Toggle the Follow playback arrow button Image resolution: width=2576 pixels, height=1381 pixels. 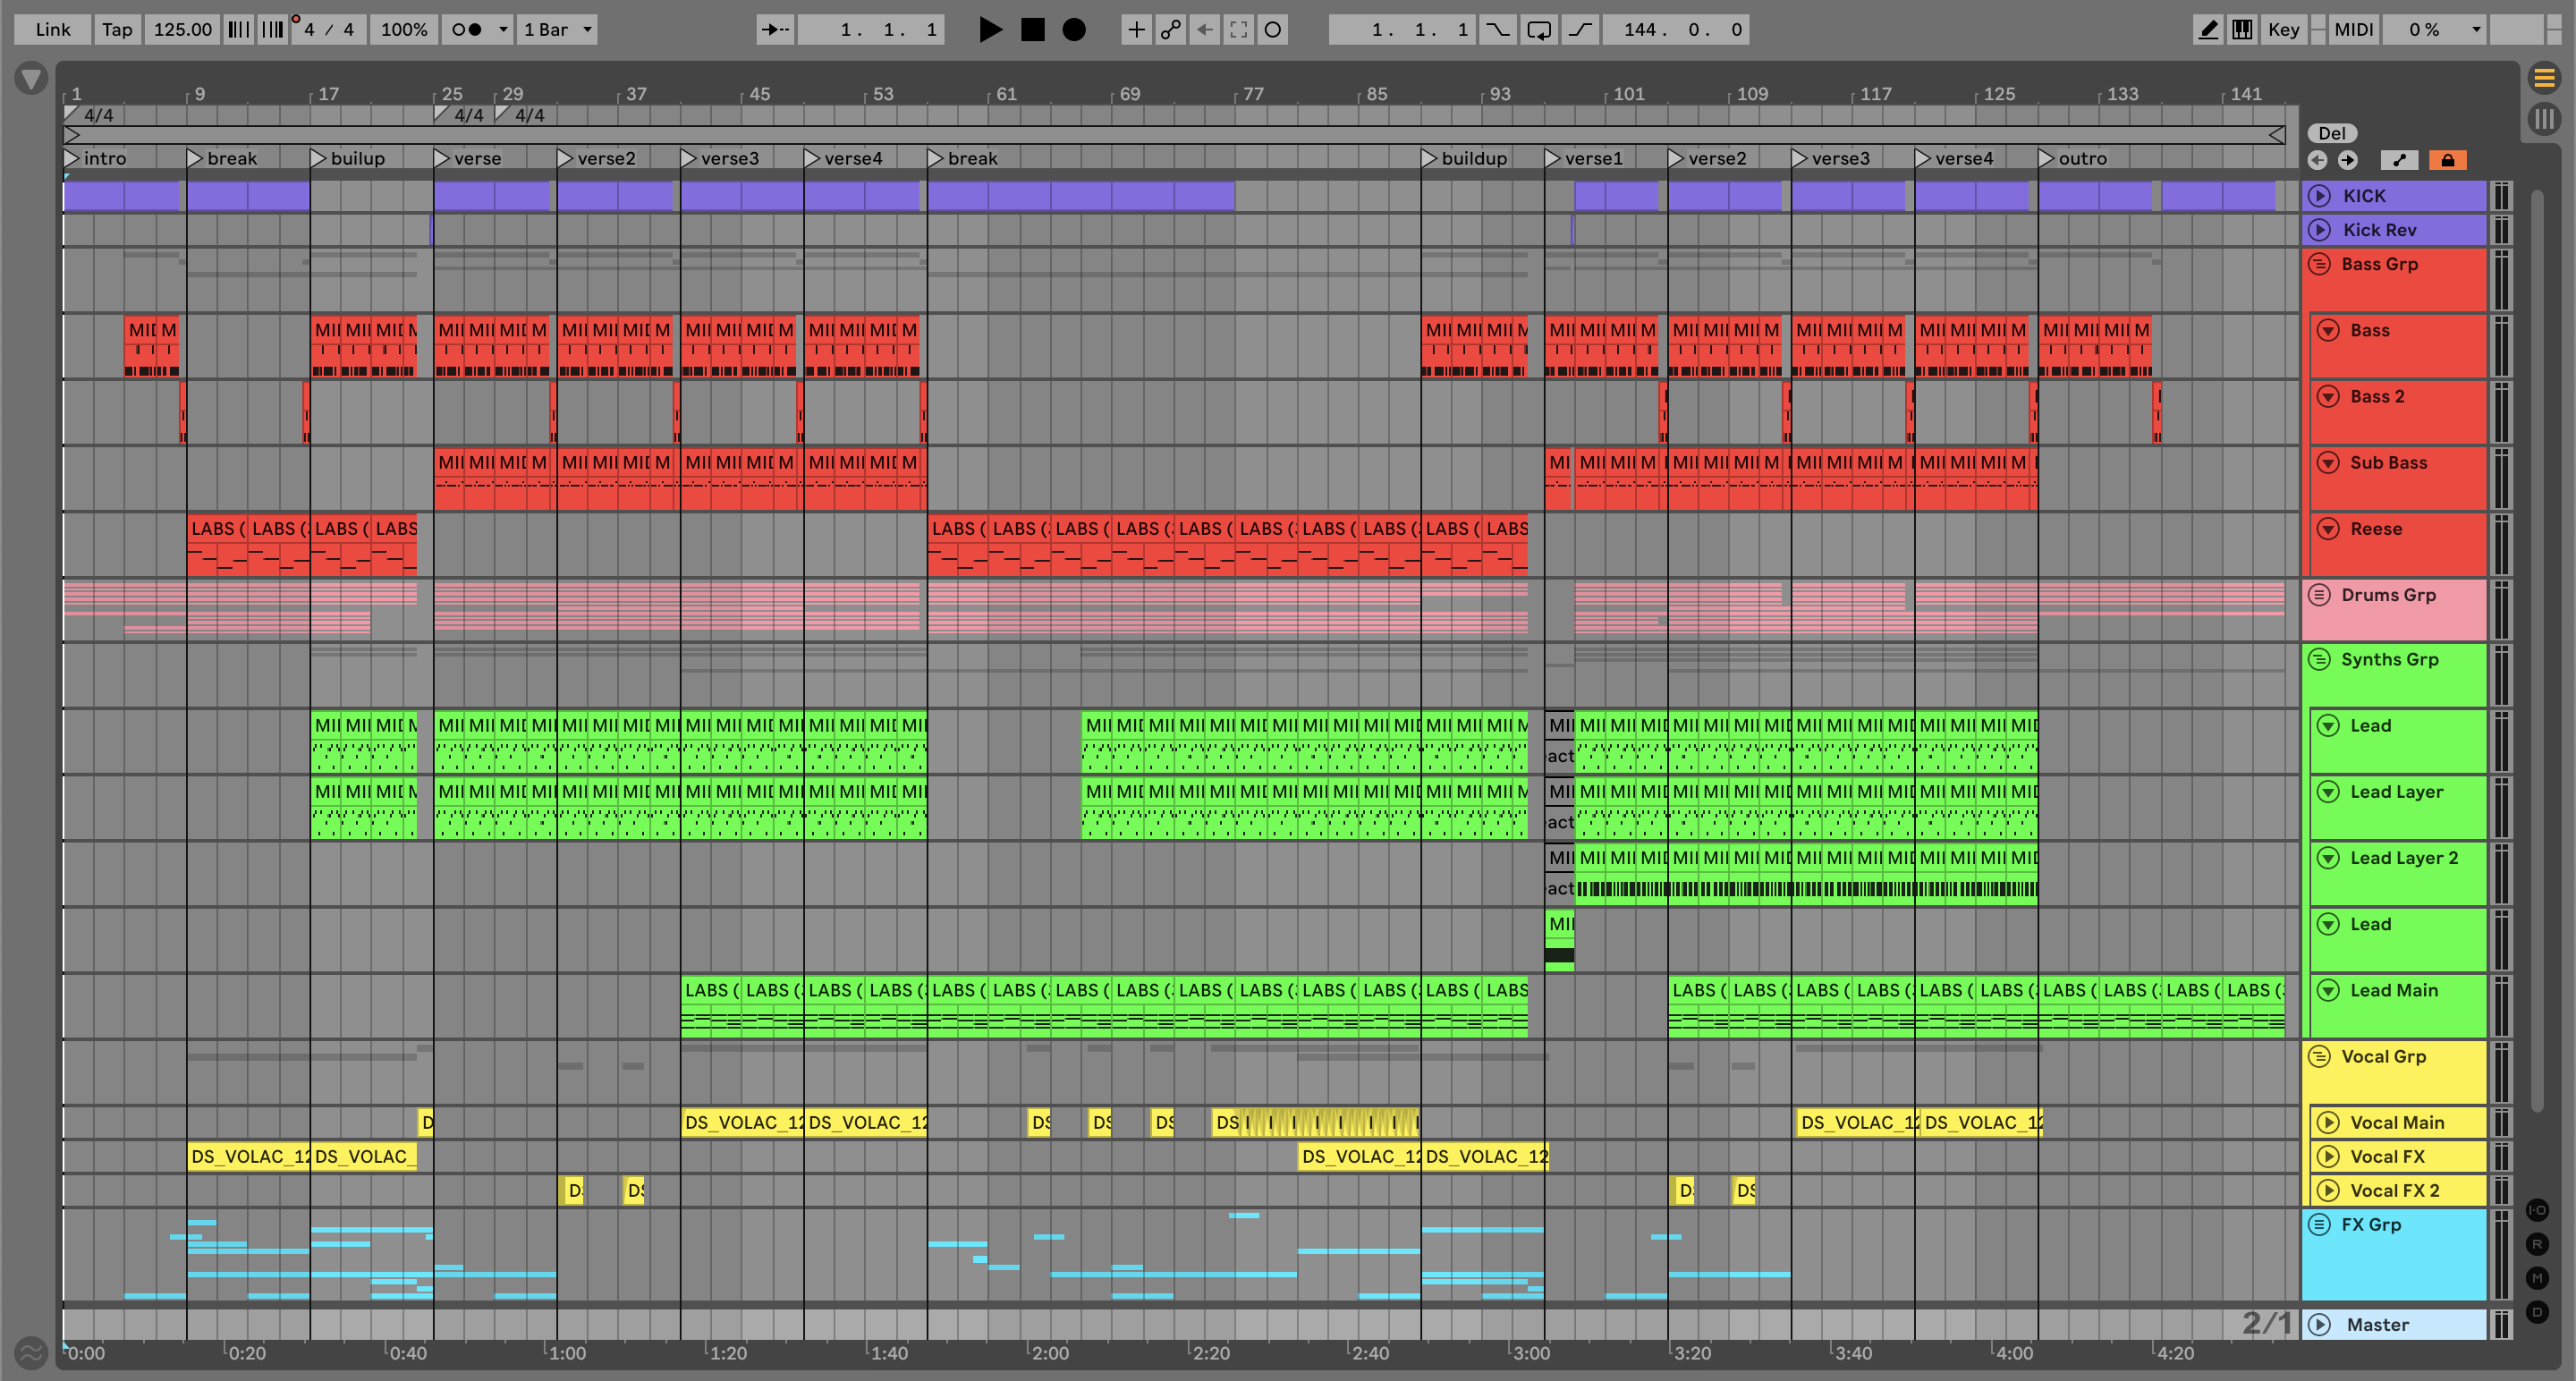click(775, 29)
